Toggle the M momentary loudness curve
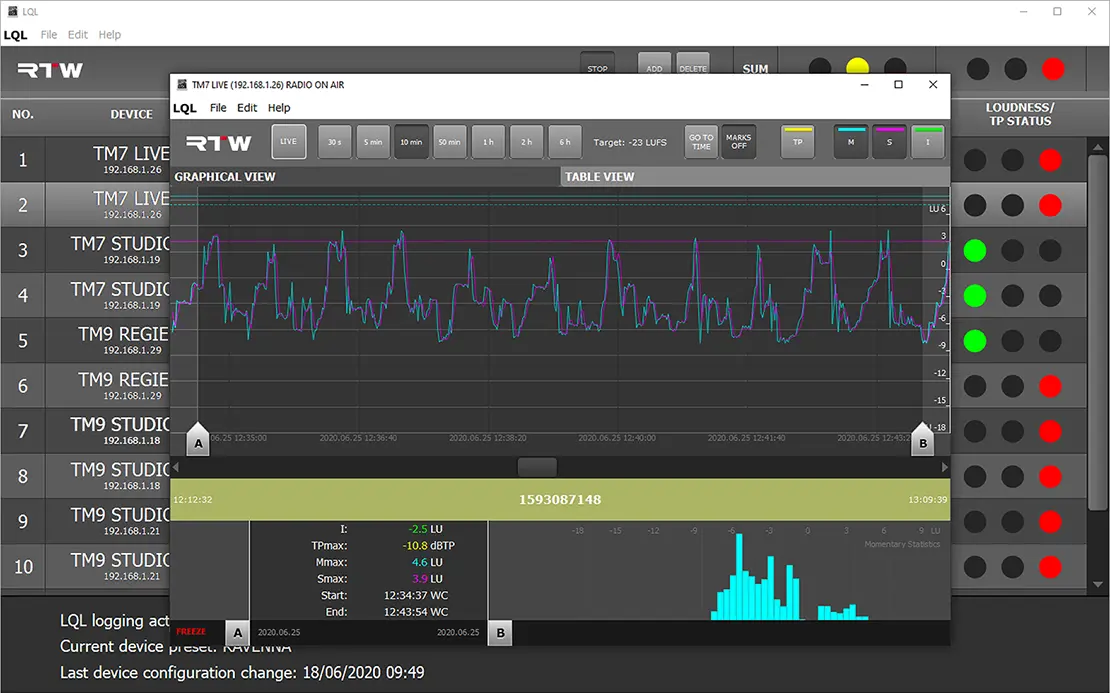Viewport: 1110px width, 693px height. (852, 142)
